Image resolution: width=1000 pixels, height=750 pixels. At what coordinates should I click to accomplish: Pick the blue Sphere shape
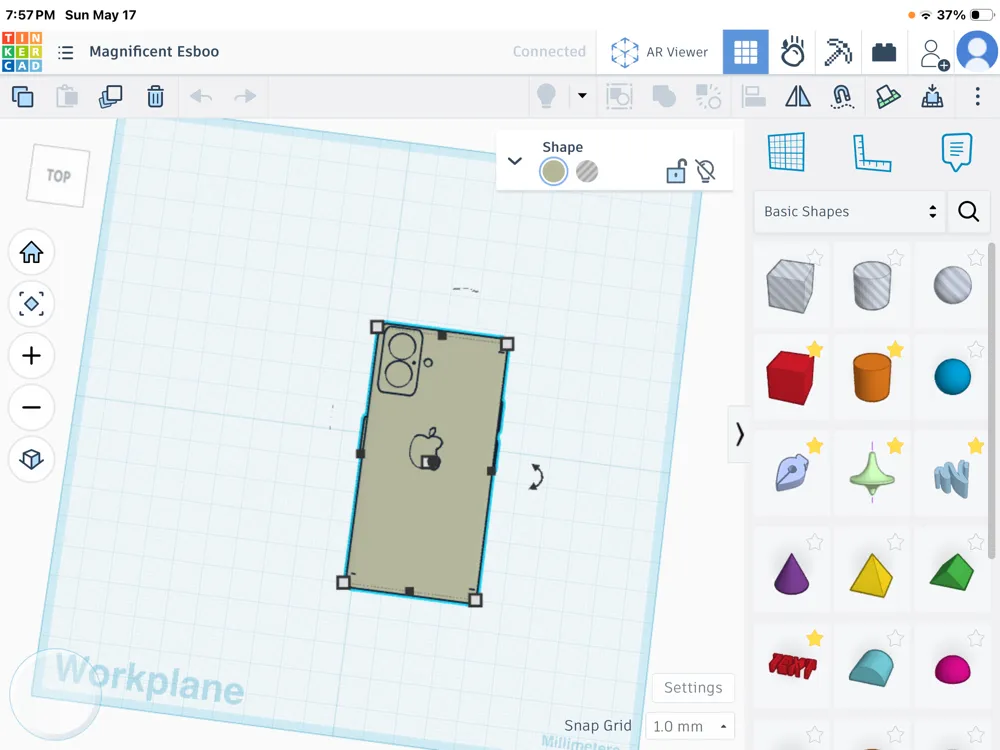(952, 376)
